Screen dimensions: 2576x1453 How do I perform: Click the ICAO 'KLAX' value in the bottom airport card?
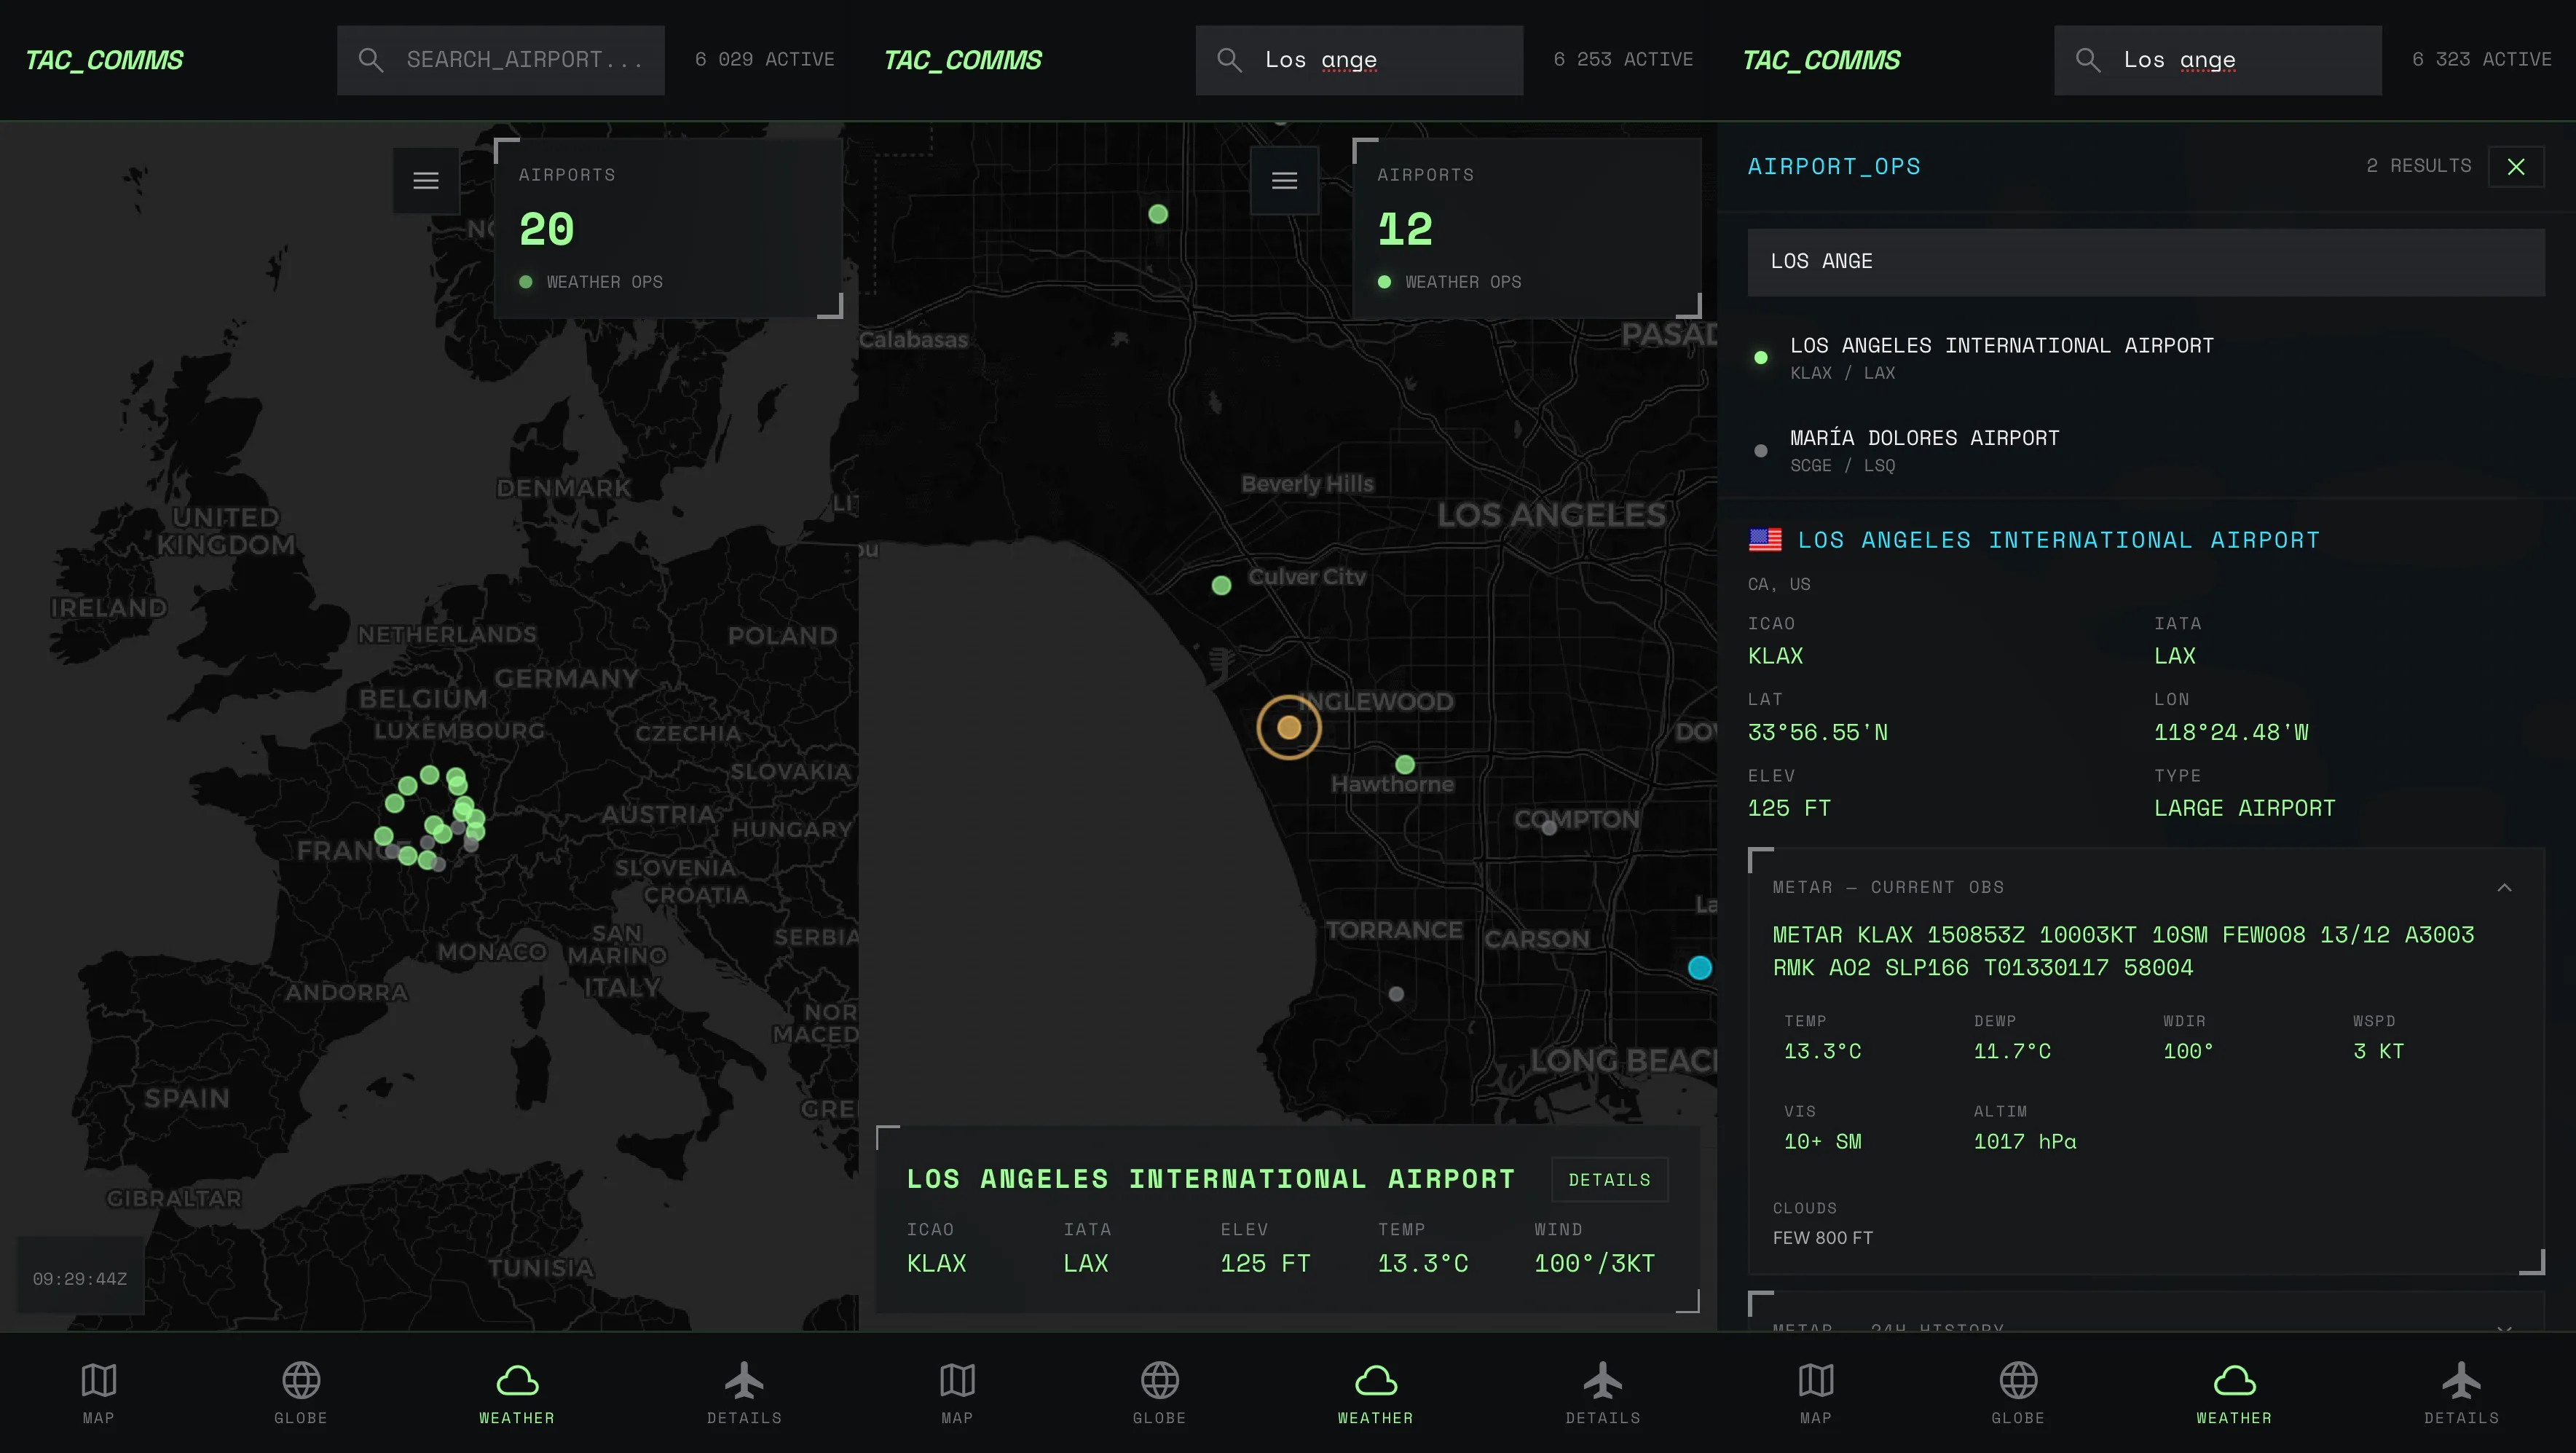(937, 1264)
